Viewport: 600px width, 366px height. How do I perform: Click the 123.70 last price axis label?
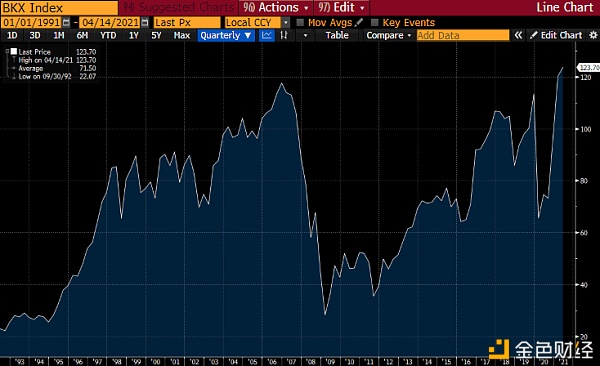pyautogui.click(x=589, y=68)
